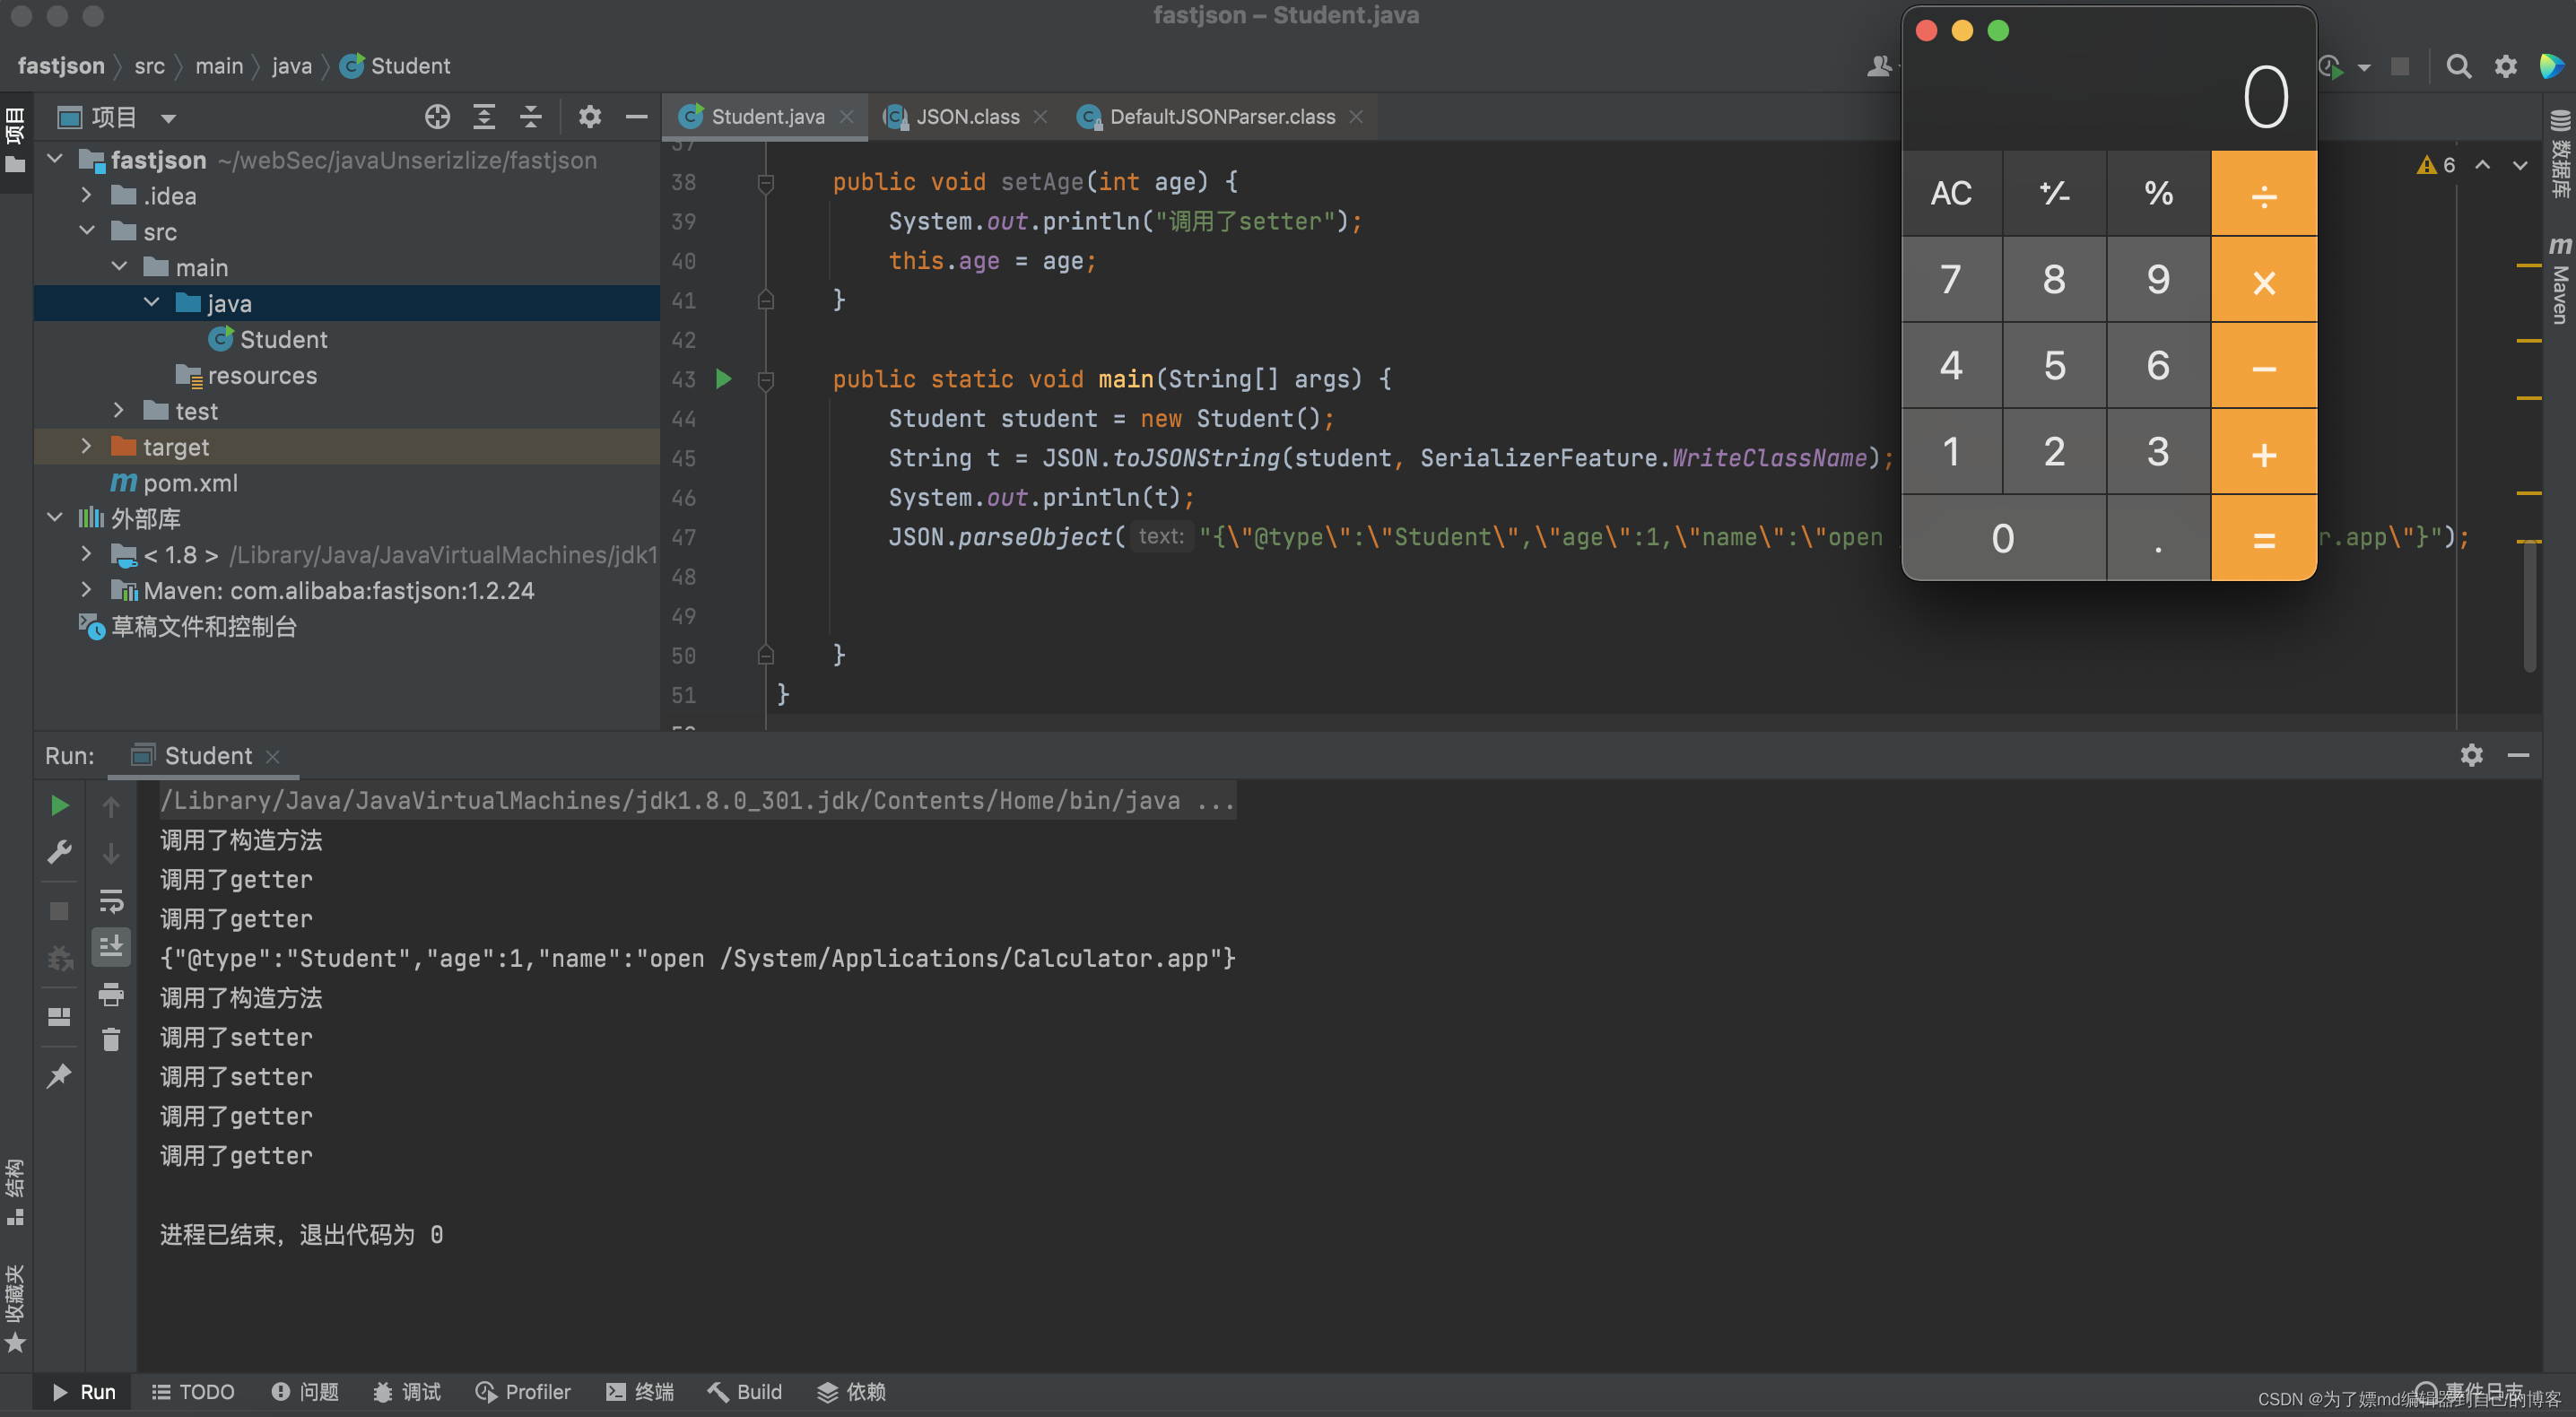Click the calculator equals button
This screenshot has height=1417, width=2576.
2264,537
